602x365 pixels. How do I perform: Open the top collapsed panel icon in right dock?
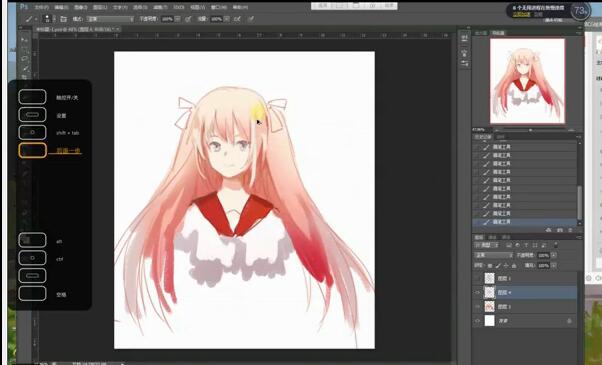pyautogui.click(x=465, y=38)
